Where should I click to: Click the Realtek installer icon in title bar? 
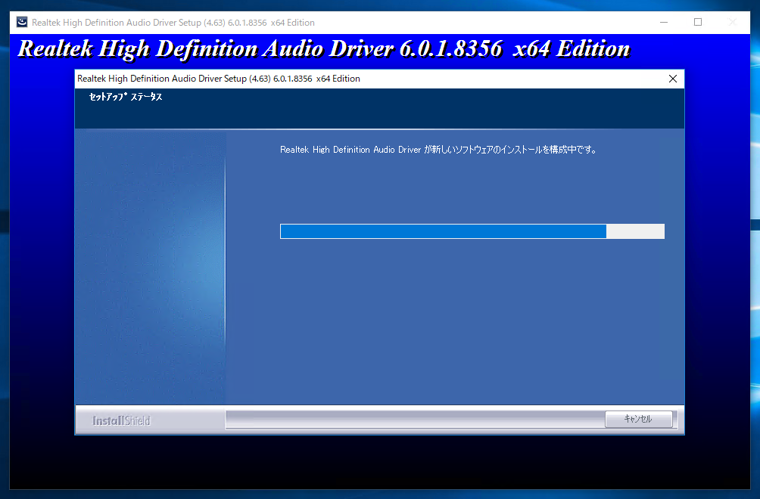(x=22, y=22)
